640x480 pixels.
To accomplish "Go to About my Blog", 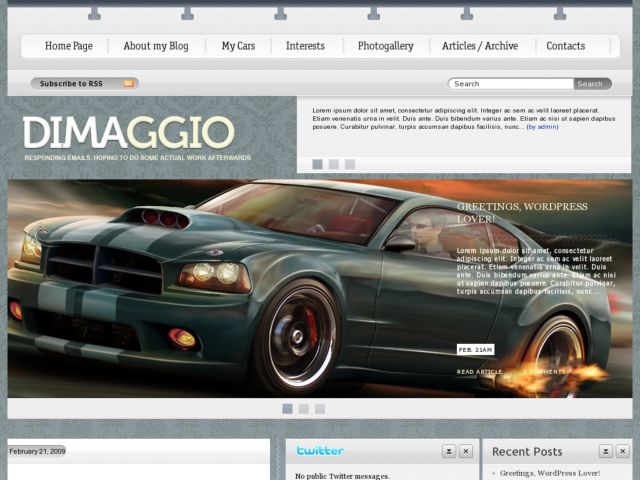I will (x=156, y=46).
